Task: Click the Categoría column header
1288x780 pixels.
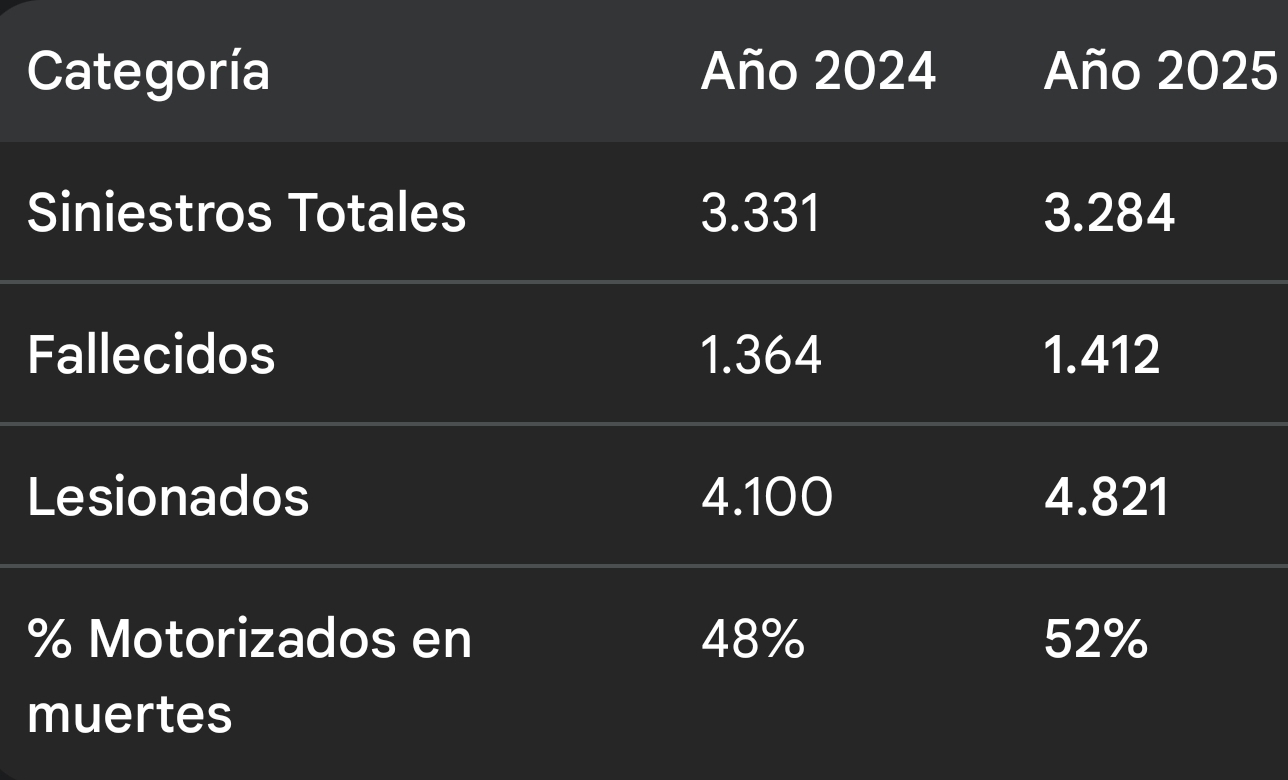Action: point(148,73)
